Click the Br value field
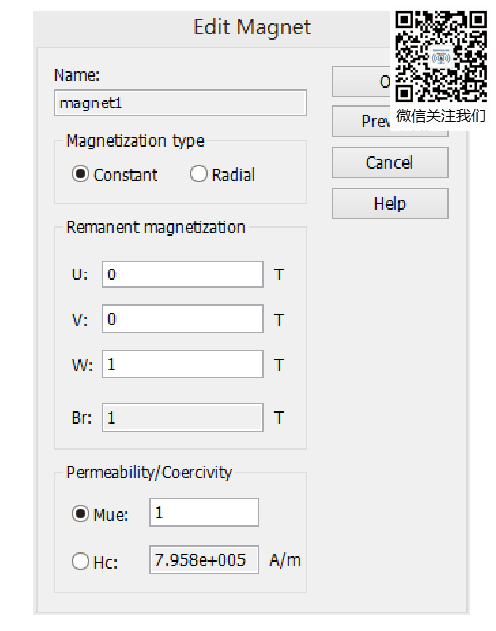Image resolution: width=496 pixels, height=631 pixels. pyautogui.click(x=183, y=418)
